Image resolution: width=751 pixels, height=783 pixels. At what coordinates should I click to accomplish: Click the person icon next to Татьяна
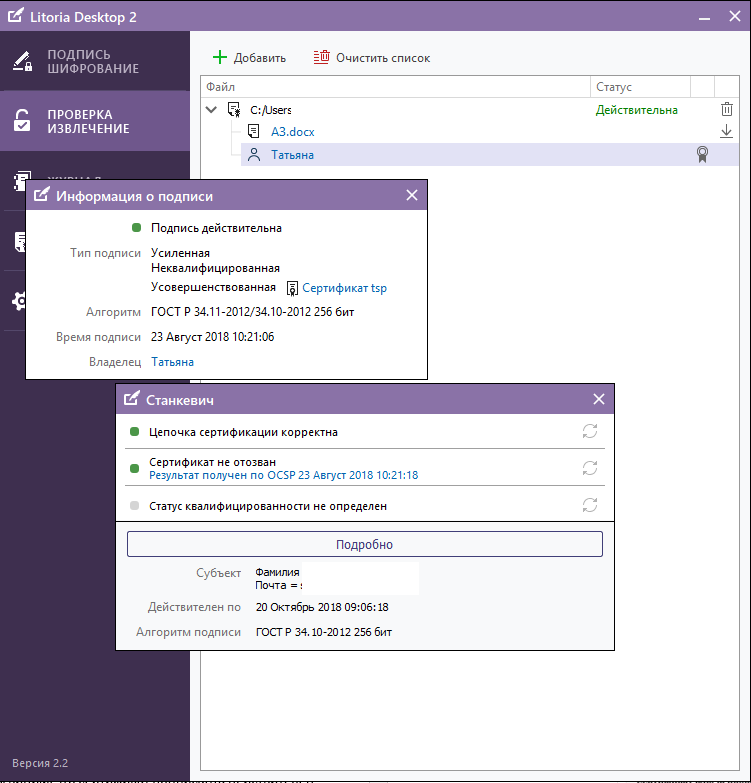254,154
